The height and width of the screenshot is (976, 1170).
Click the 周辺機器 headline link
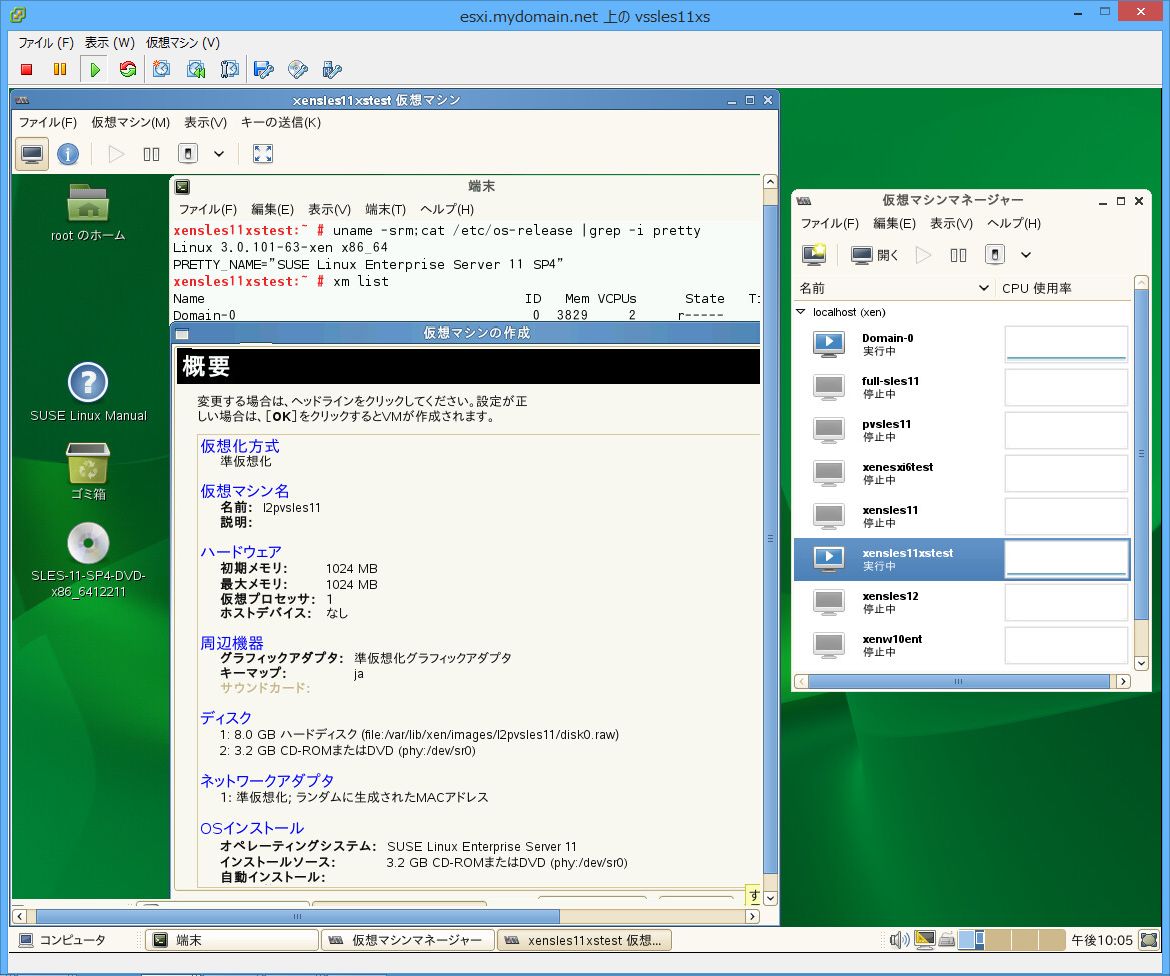coord(232,643)
